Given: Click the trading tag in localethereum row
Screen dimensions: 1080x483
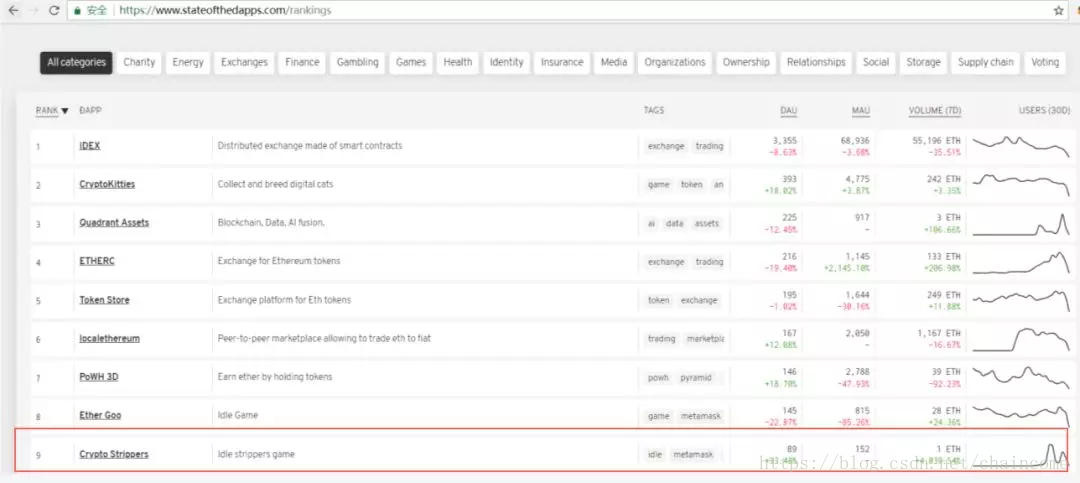Looking at the screenshot, I should click(661, 339).
